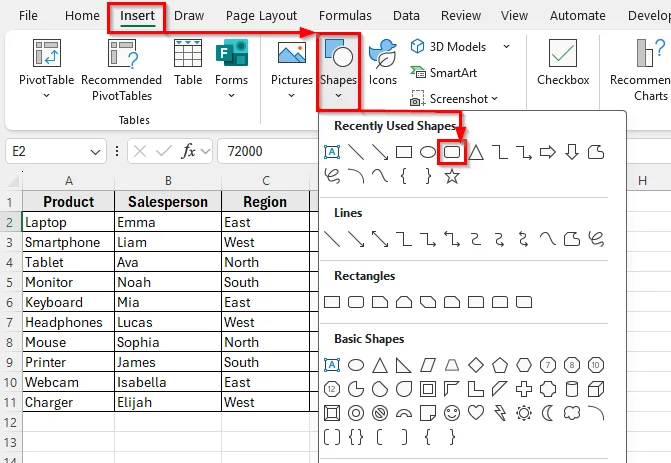Click the cell containing "Isabella"
The width and height of the screenshot is (671, 463).
(168, 382)
